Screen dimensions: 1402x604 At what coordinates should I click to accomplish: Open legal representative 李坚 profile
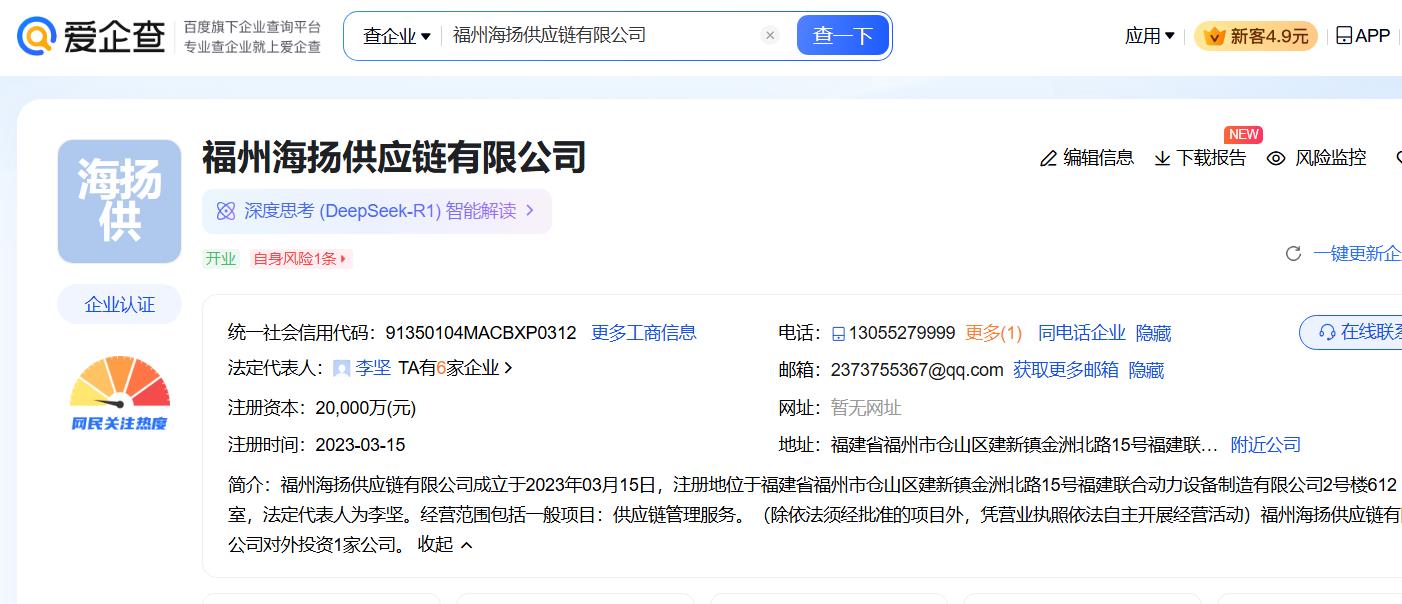coord(372,368)
